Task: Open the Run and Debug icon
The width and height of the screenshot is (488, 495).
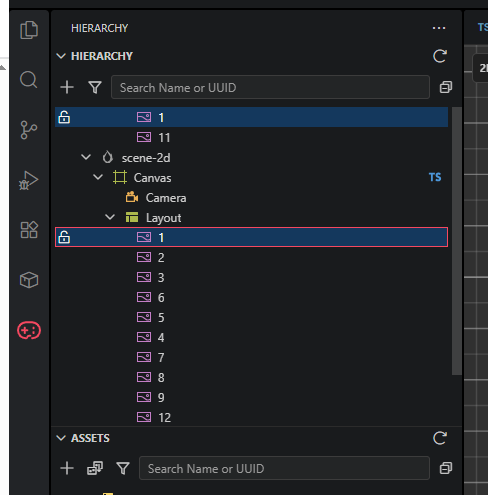Action: 29,180
